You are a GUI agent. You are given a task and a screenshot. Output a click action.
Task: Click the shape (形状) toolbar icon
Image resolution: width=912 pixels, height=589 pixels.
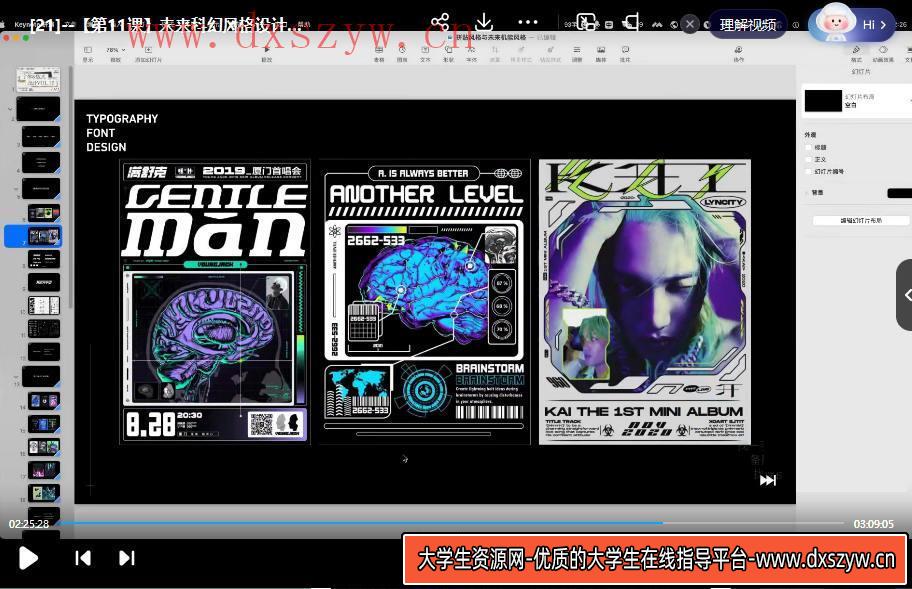(448, 50)
